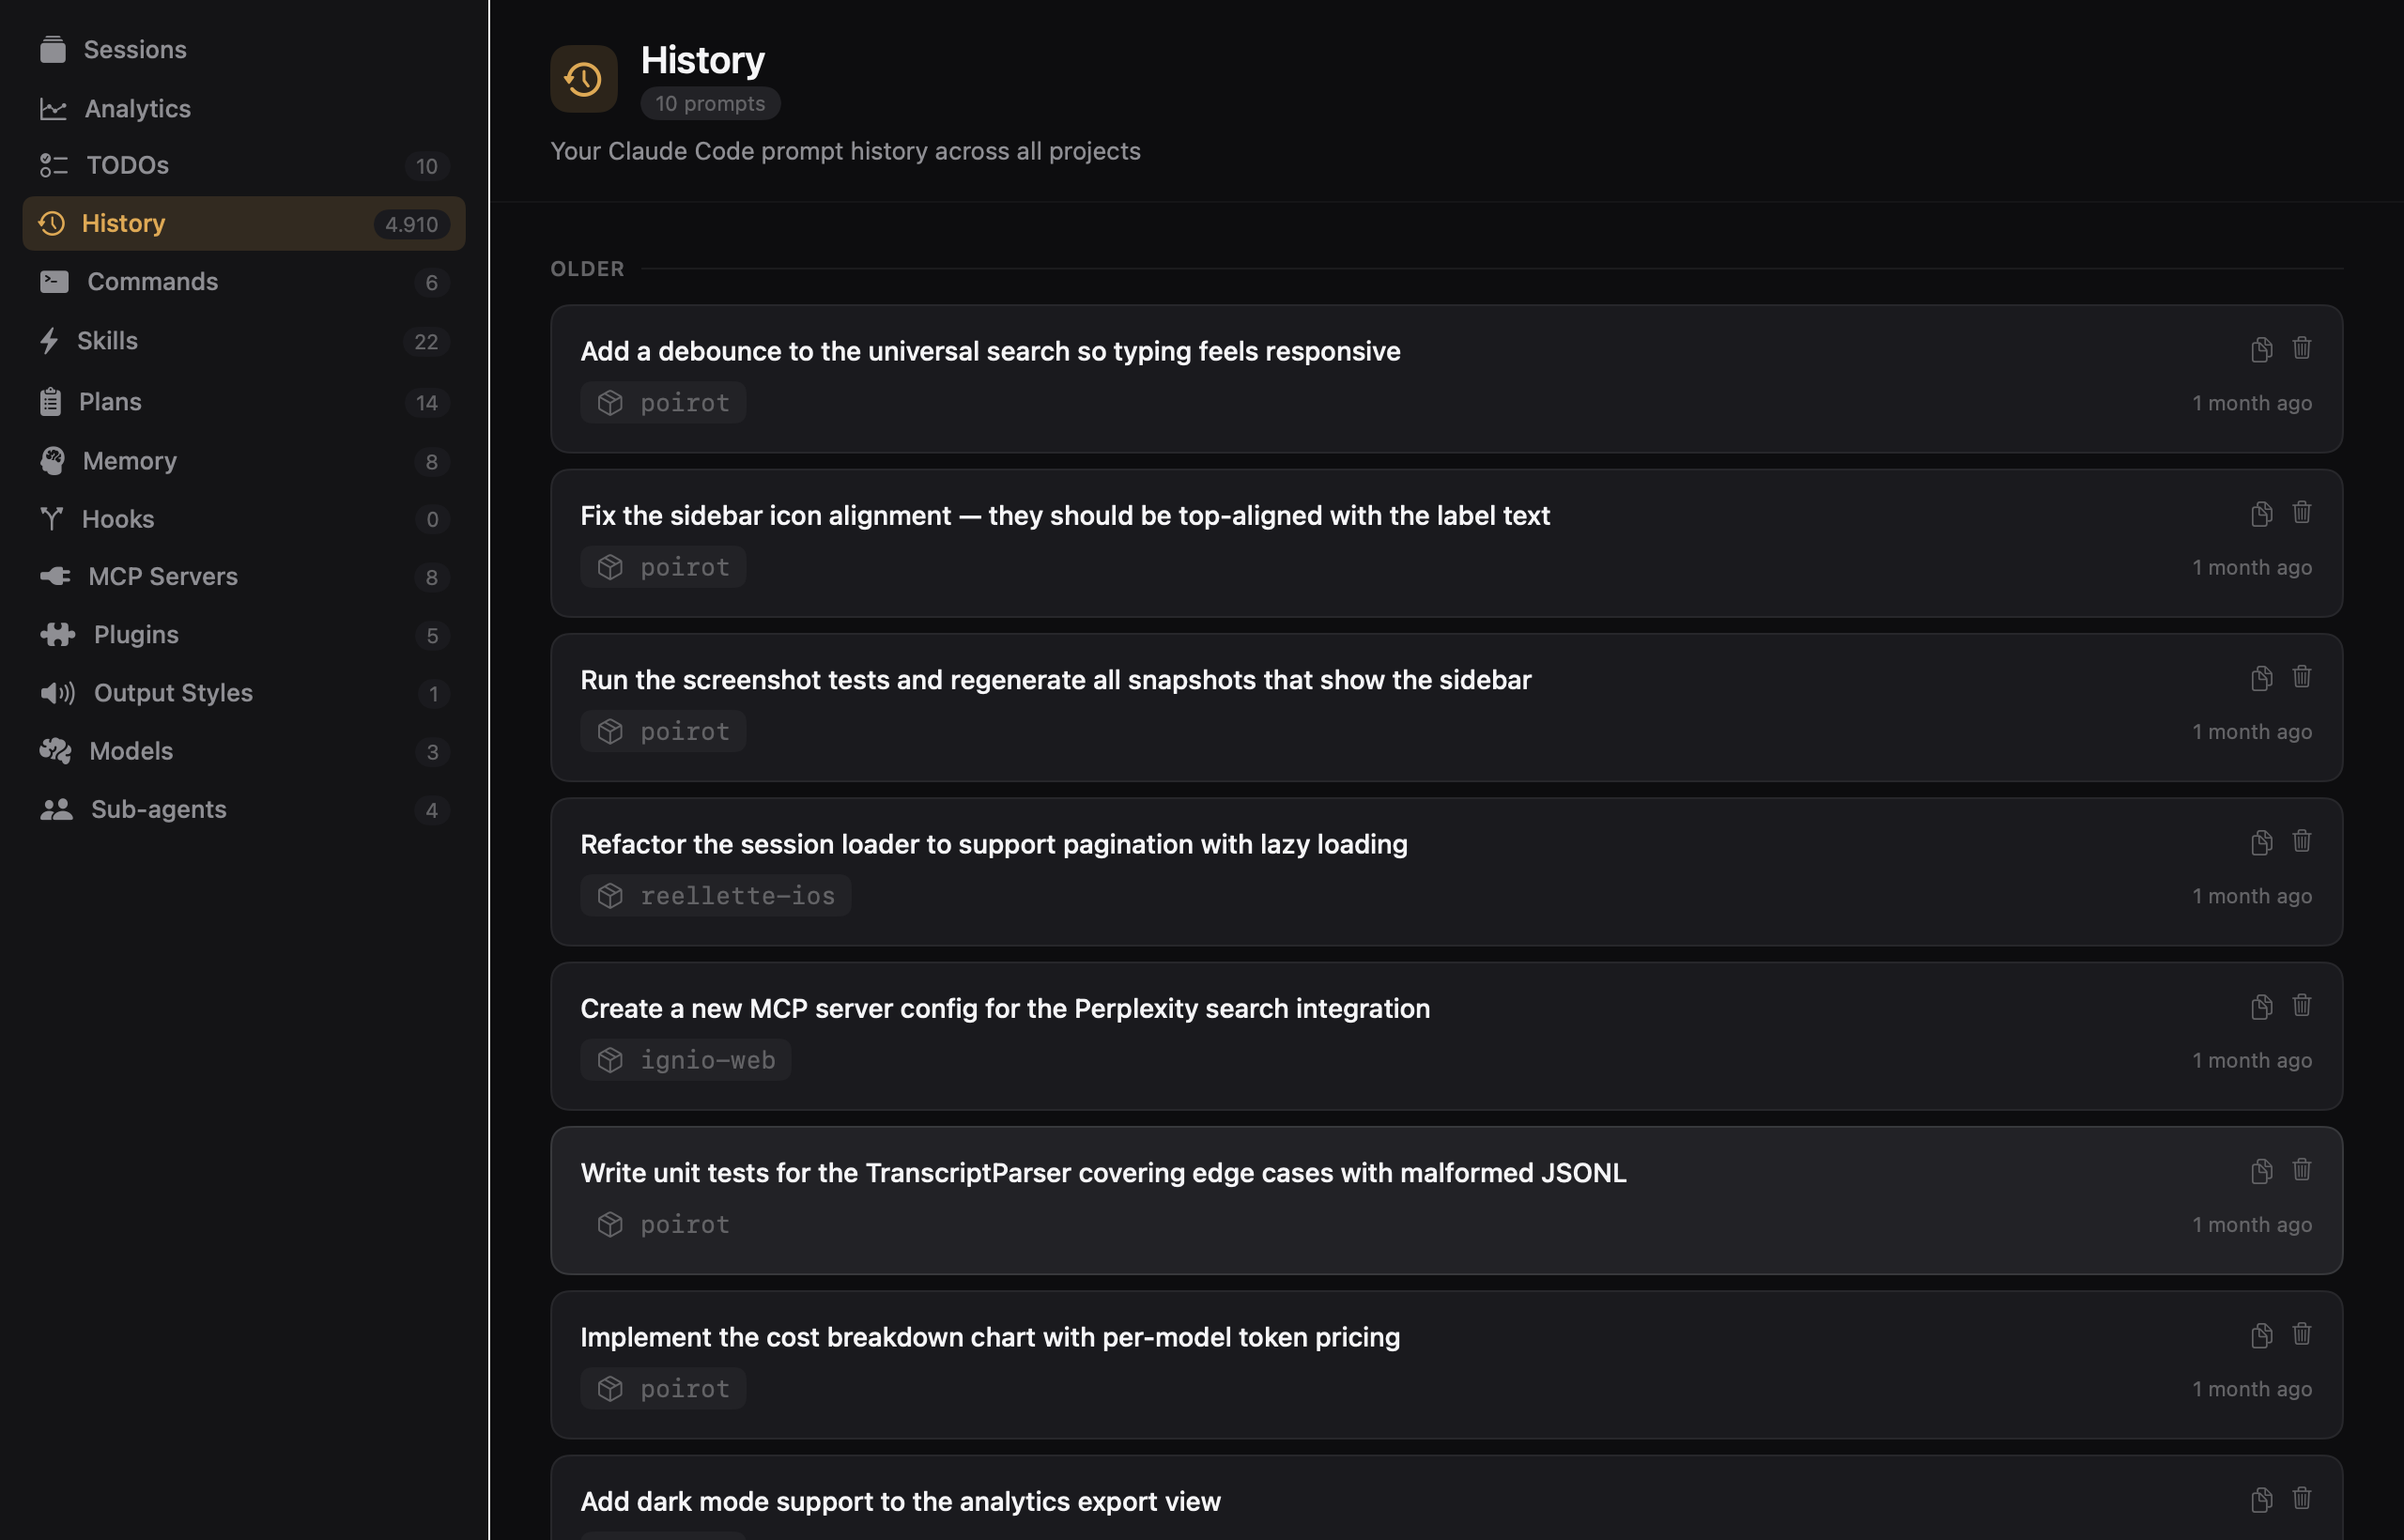Viewport: 2404px width, 1540px height.
Task: Click the 10 prompts badge
Action: click(710, 103)
